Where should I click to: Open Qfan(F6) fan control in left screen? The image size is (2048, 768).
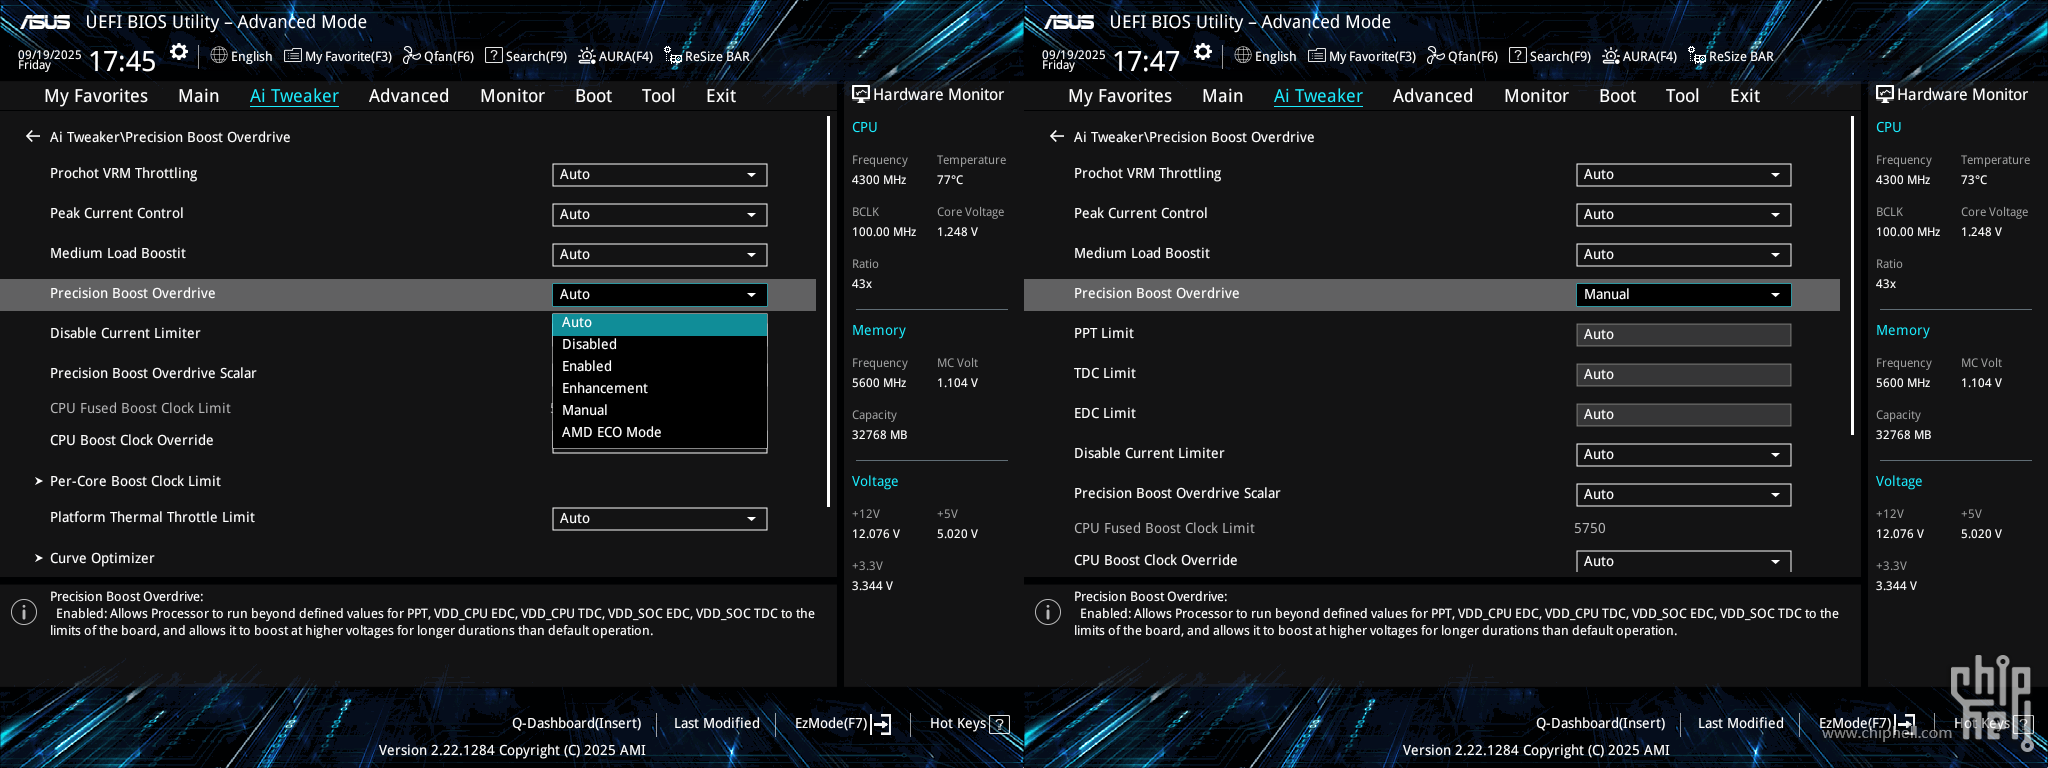click(x=438, y=56)
